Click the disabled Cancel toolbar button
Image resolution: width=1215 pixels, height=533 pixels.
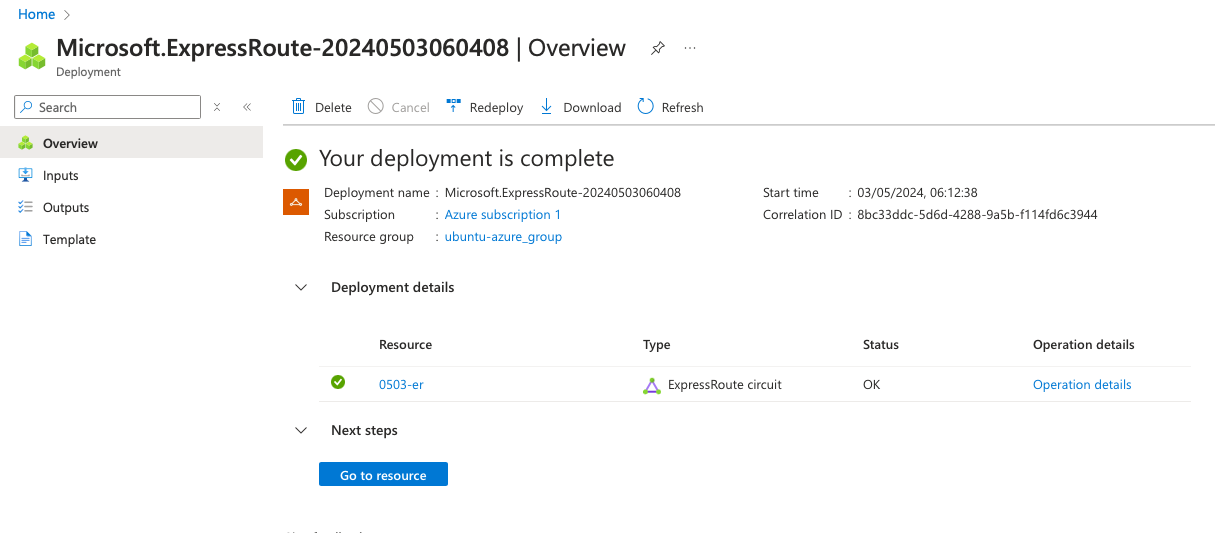(x=399, y=107)
